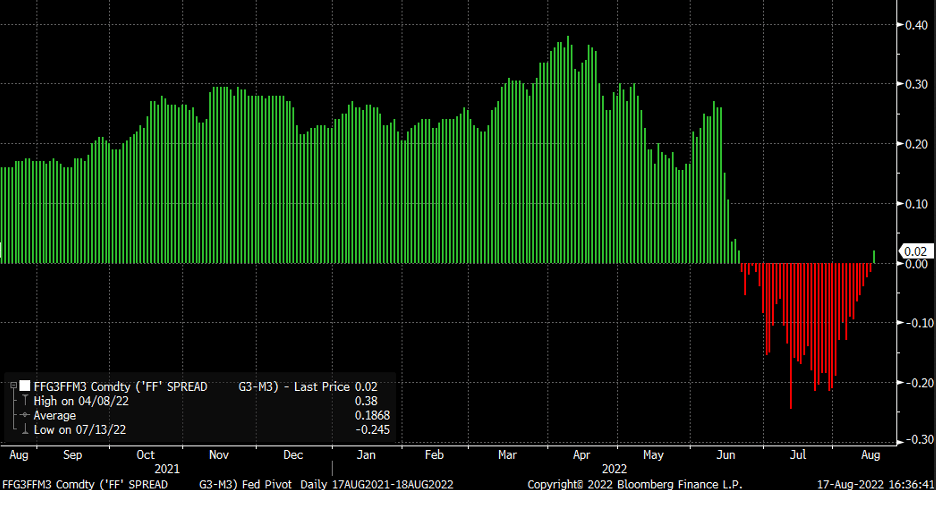Click the 0.02 last-price tag on axis

916,252
